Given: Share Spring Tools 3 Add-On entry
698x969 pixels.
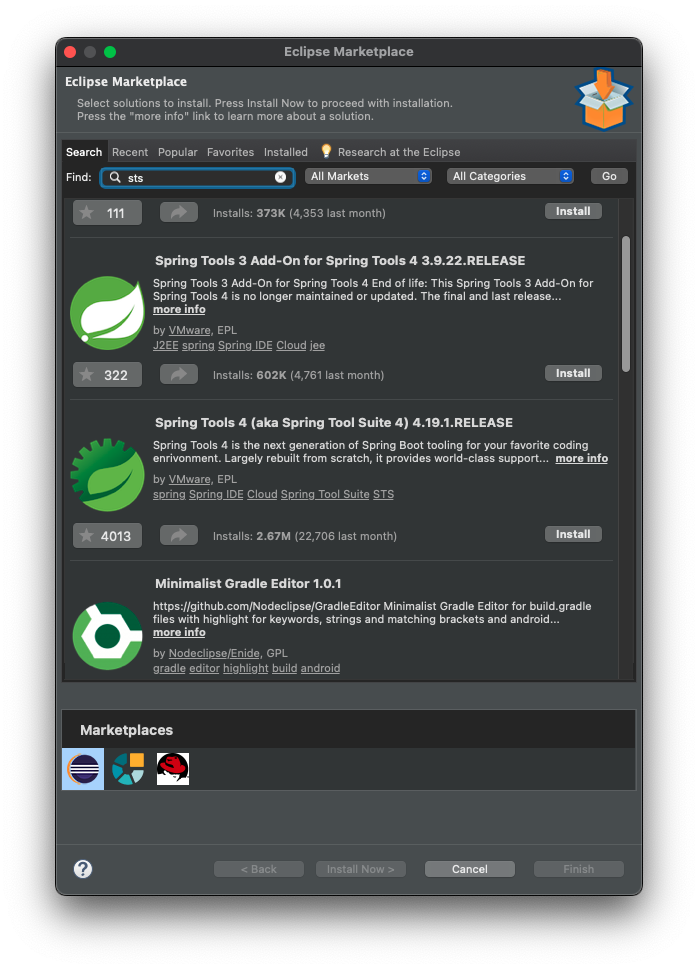Looking at the screenshot, I should [x=179, y=374].
